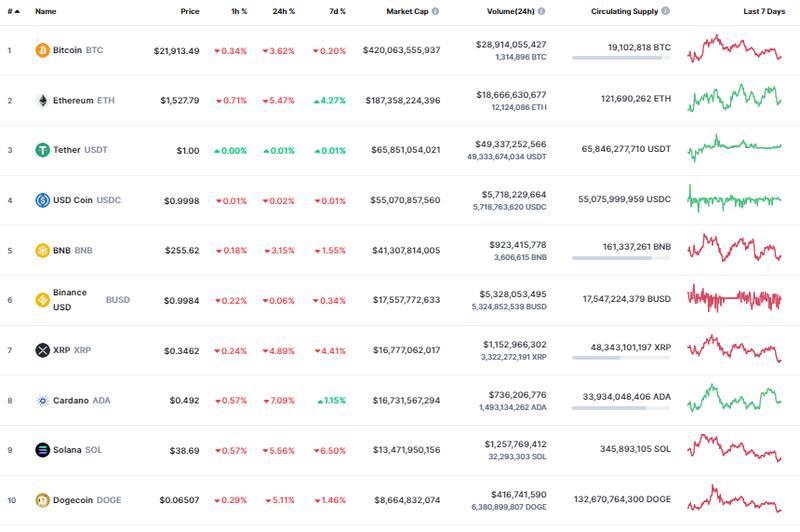Viewport: 800px width, 532px height.
Task: Click the USD Coin logo
Action: point(42,200)
